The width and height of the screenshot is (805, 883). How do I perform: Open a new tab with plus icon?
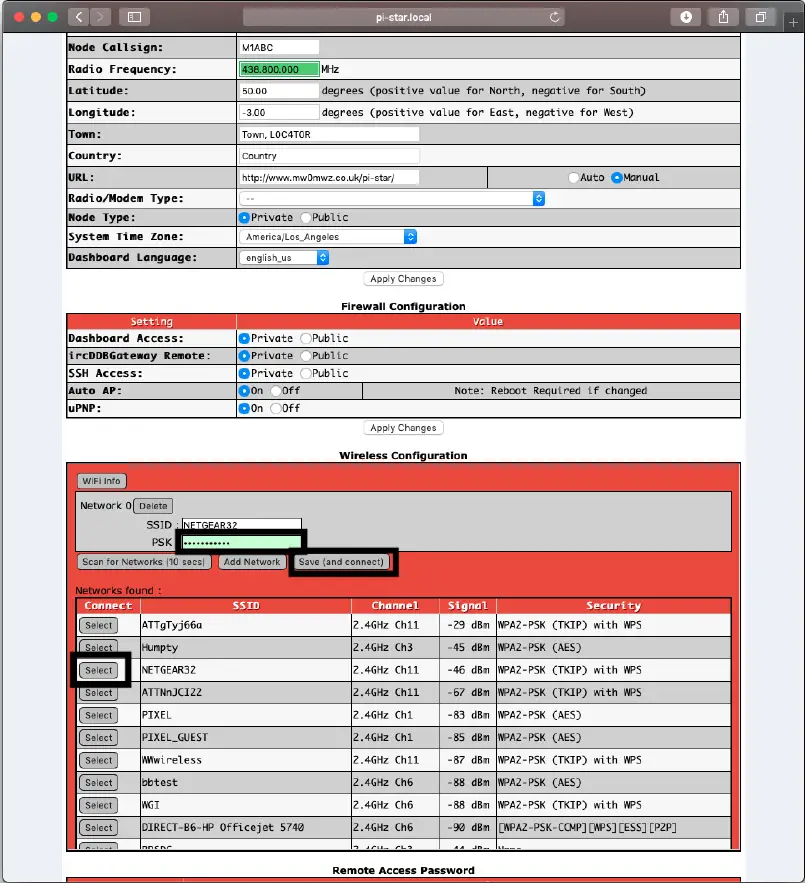[793, 23]
